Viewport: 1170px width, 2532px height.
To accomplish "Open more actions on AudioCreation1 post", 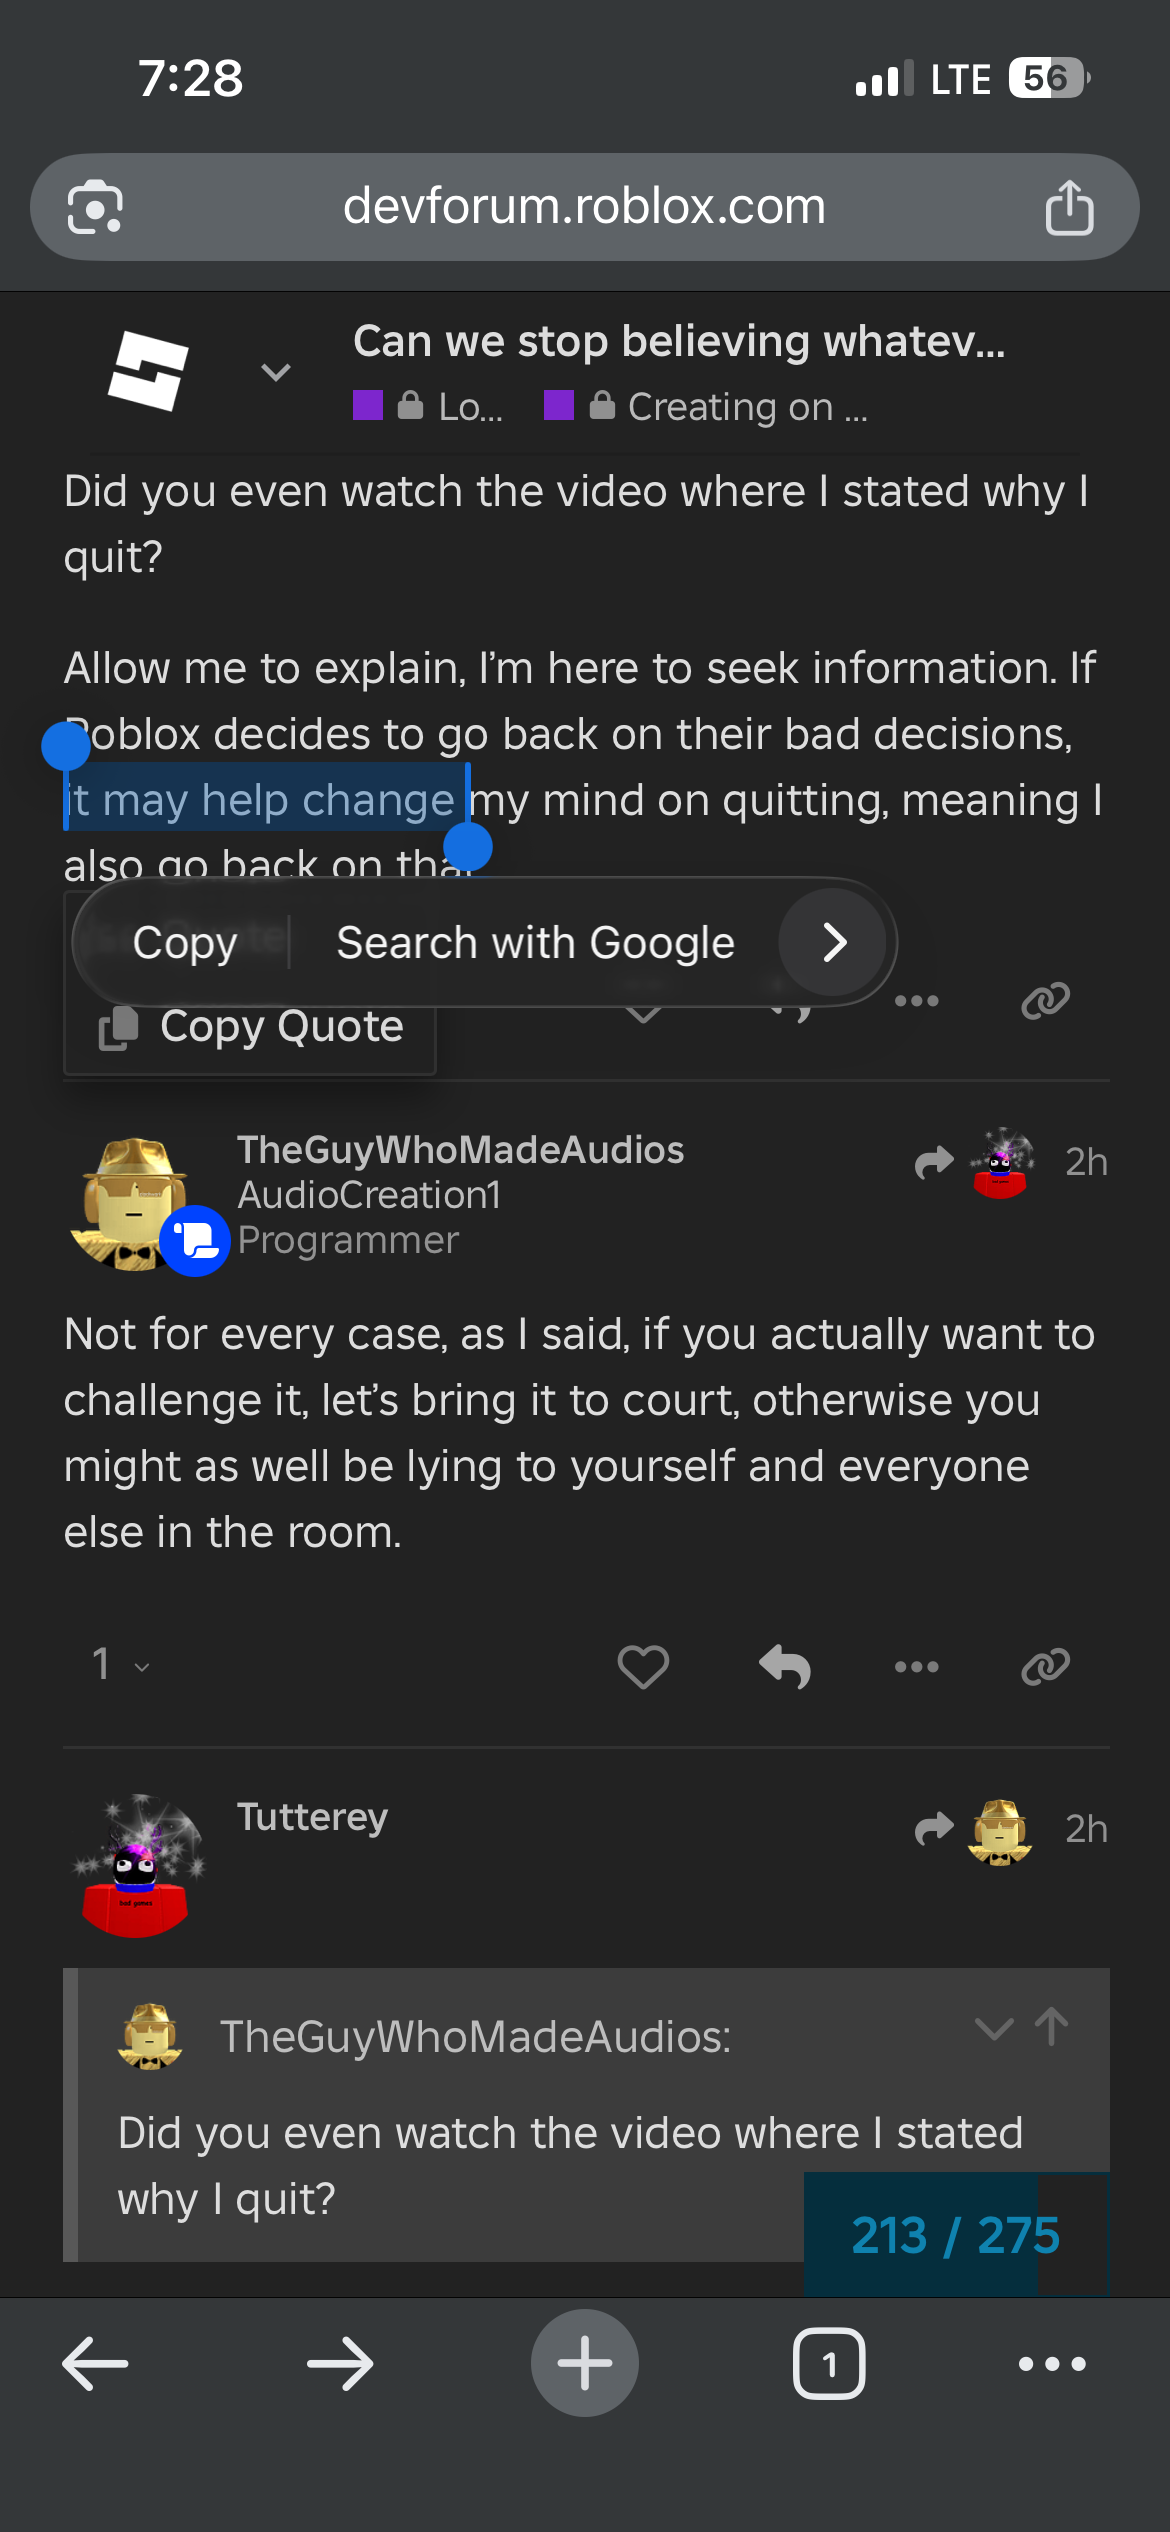I will coord(916,1666).
